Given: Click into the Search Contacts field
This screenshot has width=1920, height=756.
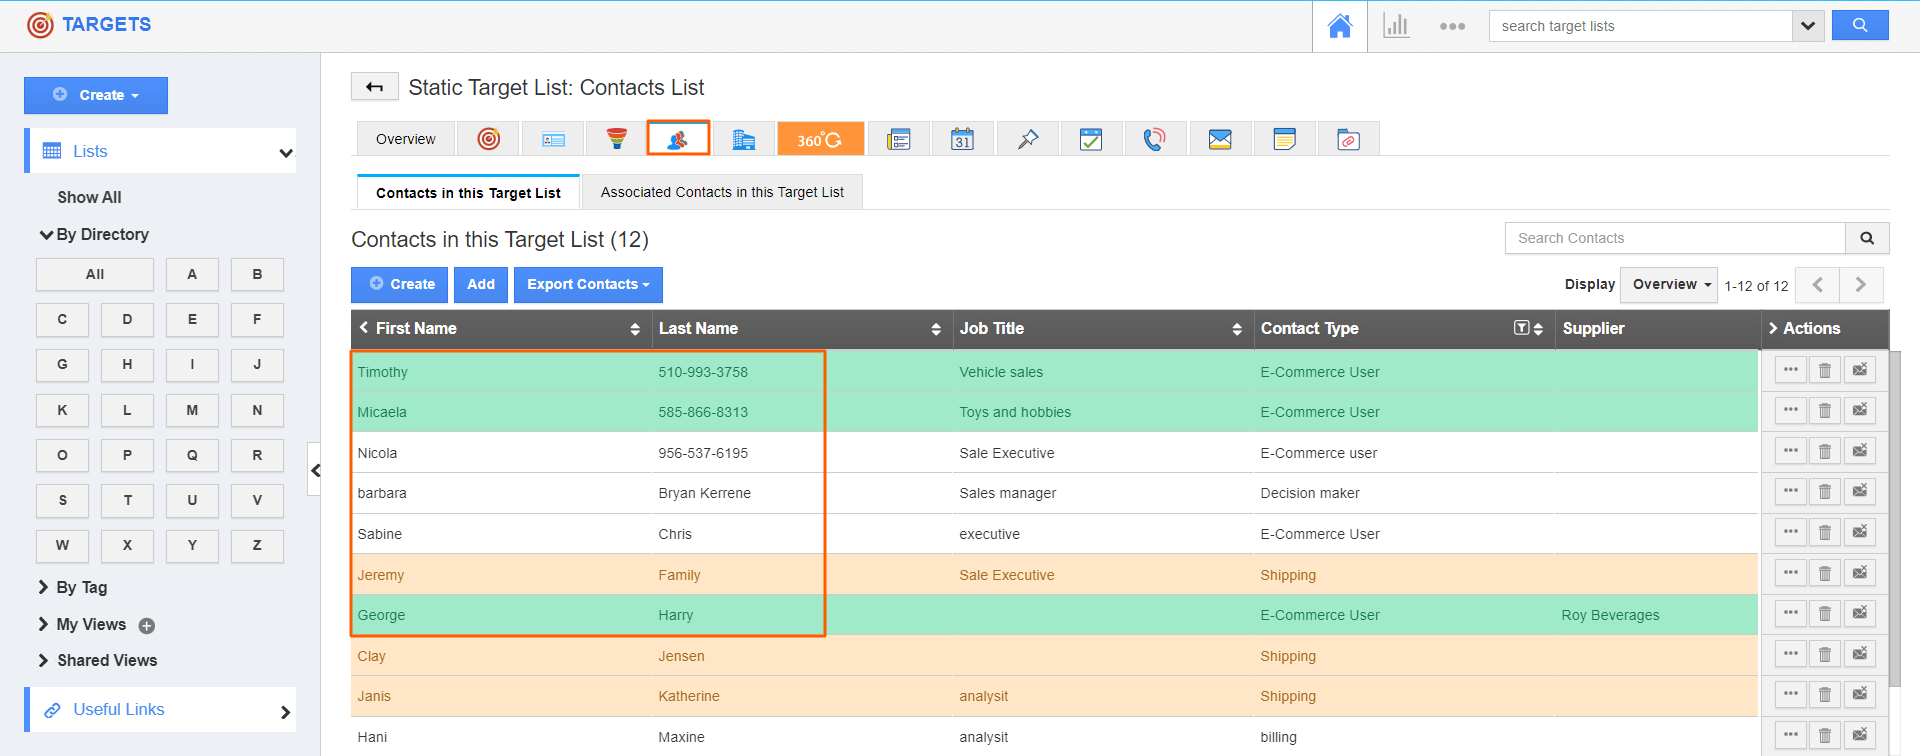Looking at the screenshot, I should [x=1674, y=238].
